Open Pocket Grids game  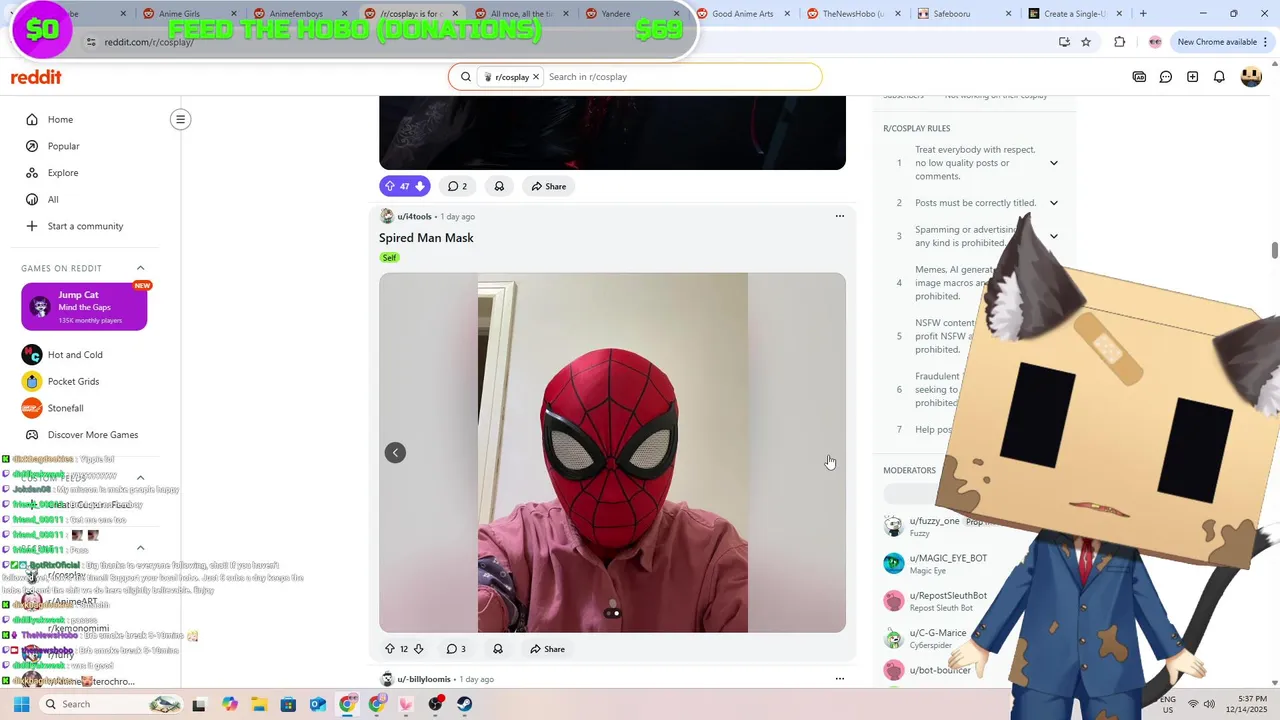(73, 381)
